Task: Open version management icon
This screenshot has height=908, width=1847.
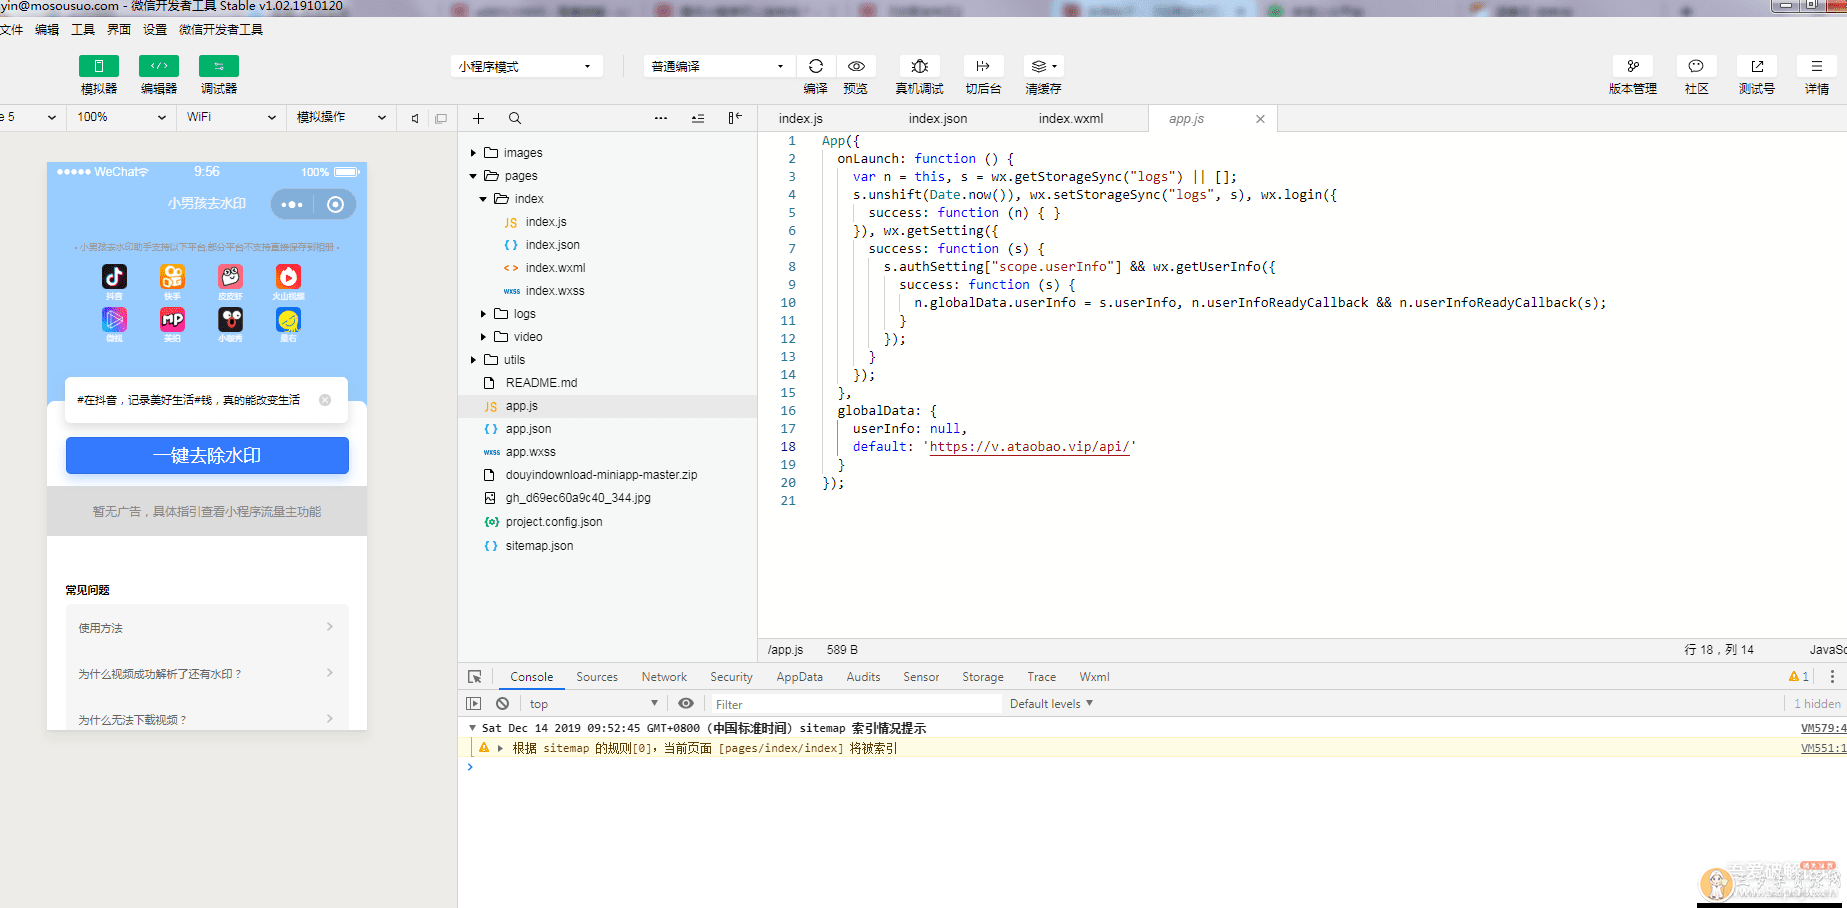Action: tap(1632, 66)
